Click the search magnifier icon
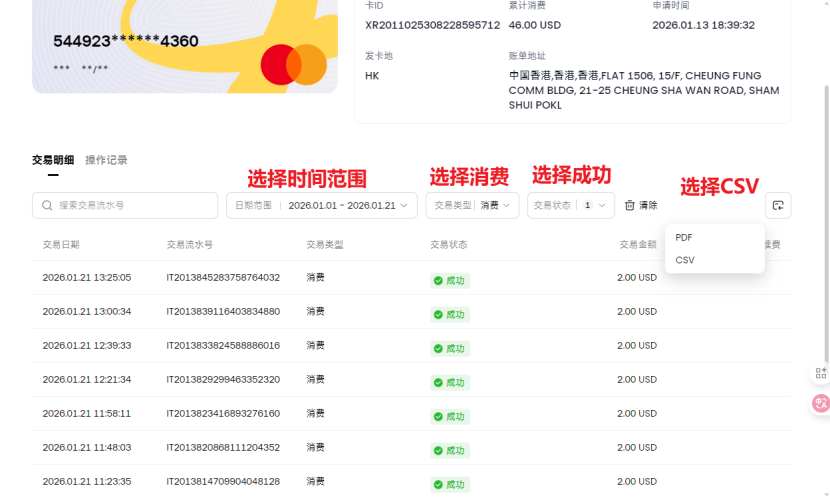This screenshot has width=830, height=498. pos(47,205)
